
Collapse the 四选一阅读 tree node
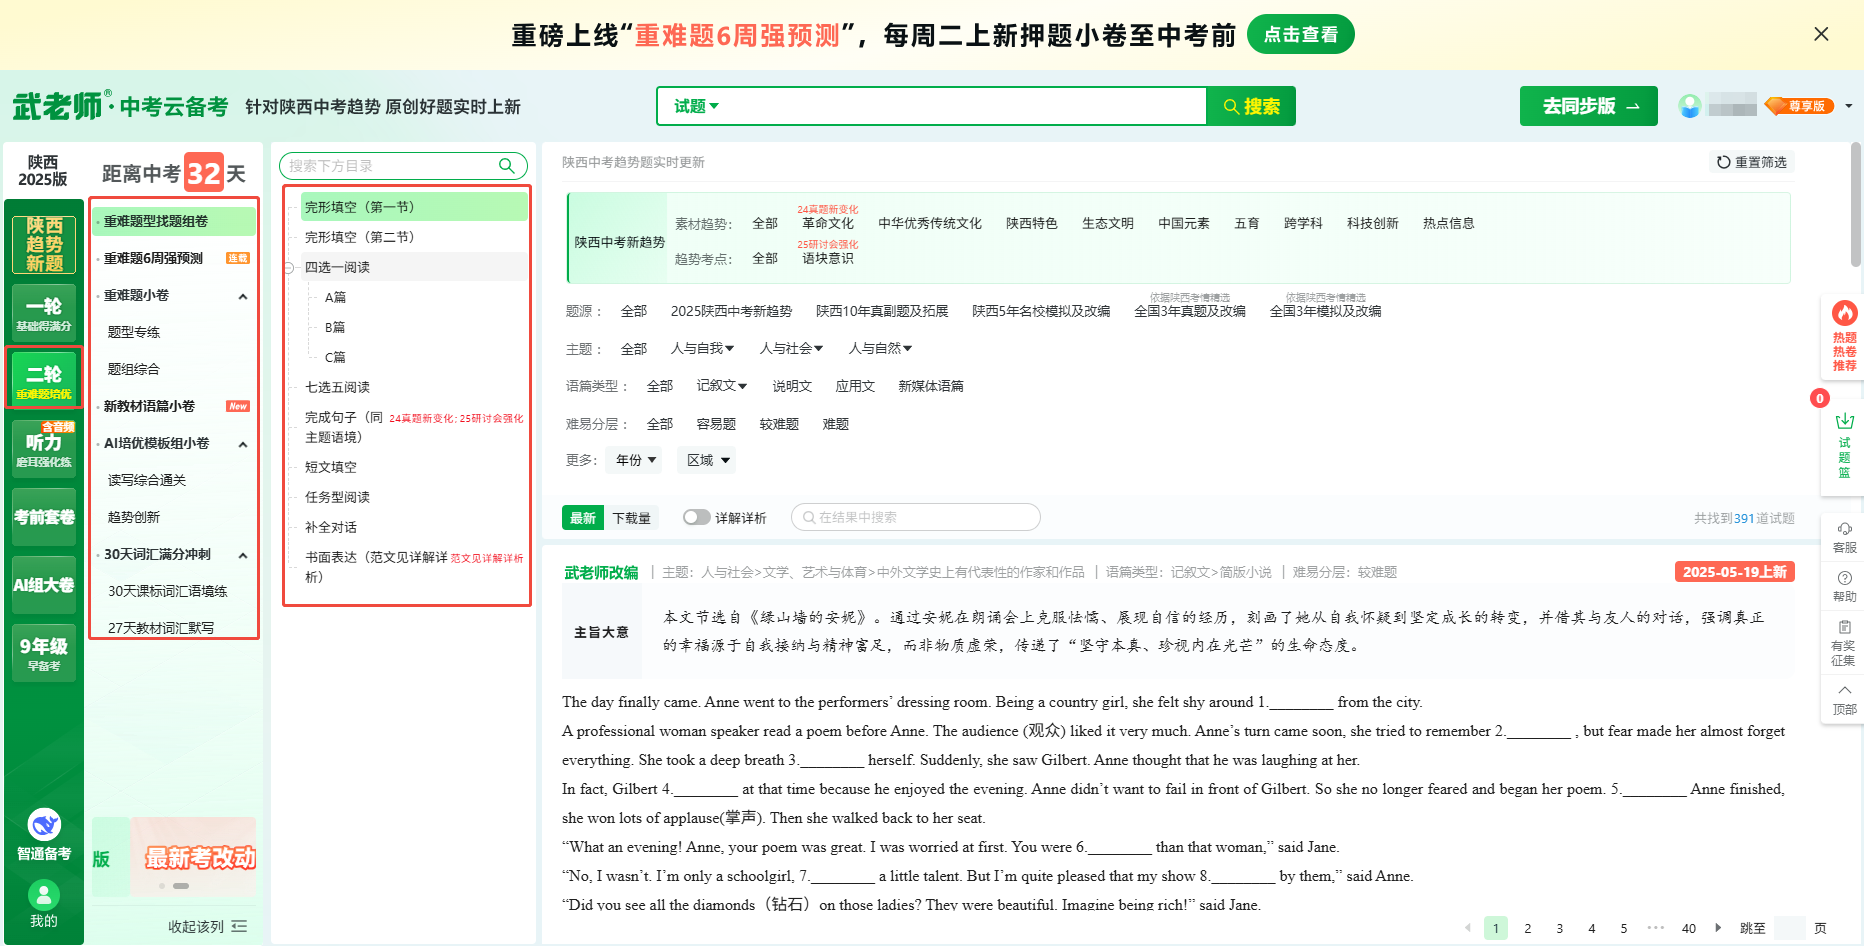coord(289,267)
